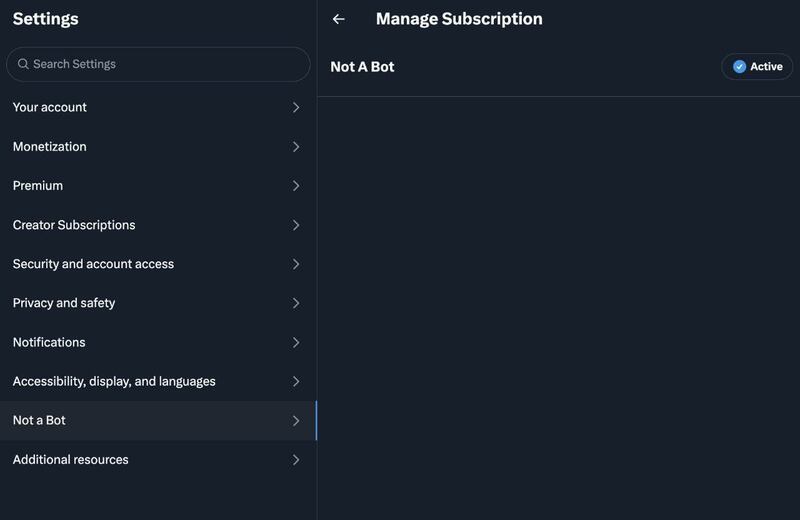Expand the Premium section via its chevron
The image size is (800, 520).
pyautogui.click(x=296, y=186)
